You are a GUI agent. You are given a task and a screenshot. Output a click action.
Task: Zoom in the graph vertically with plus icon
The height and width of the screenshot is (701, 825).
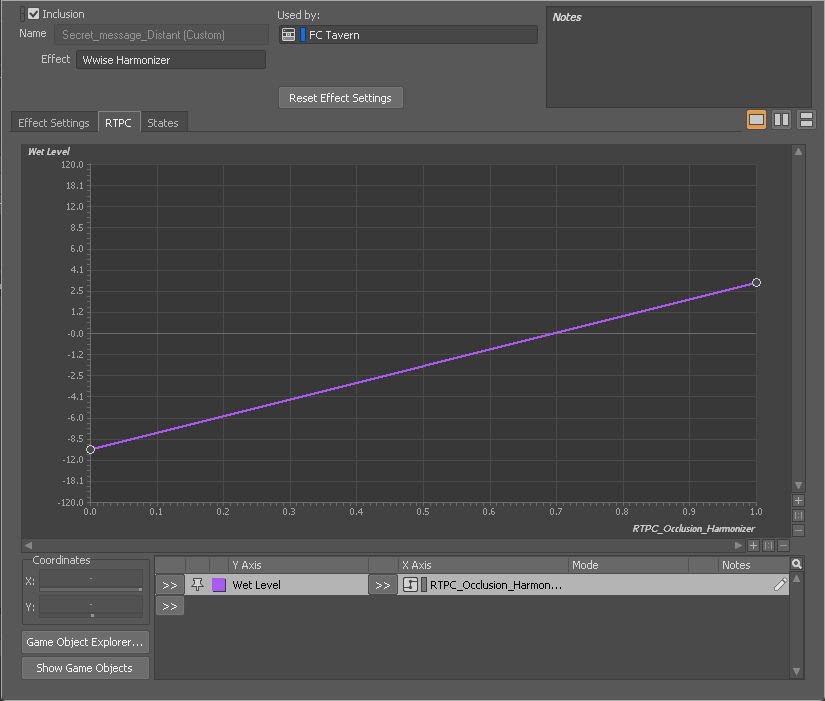[x=798, y=500]
